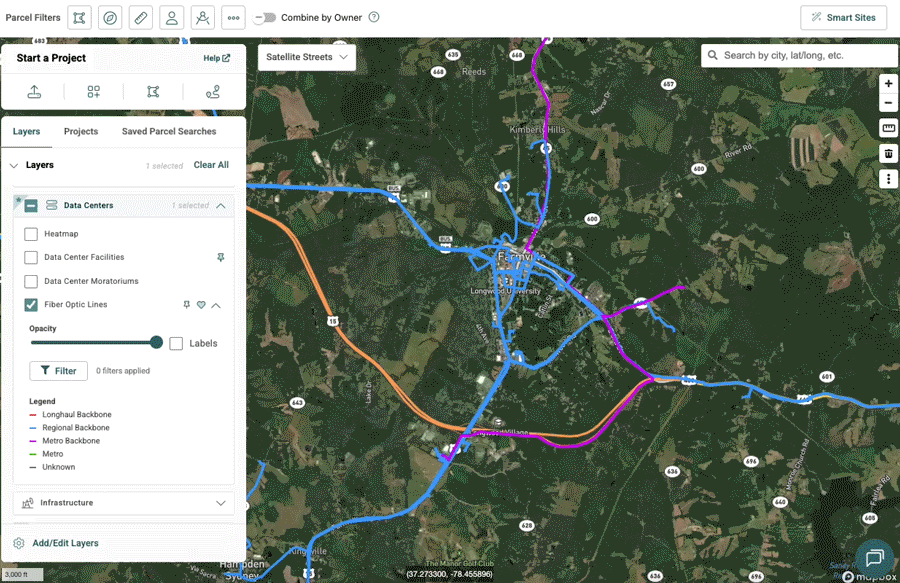
Task: Click the Smart Sites button
Action: click(843, 18)
